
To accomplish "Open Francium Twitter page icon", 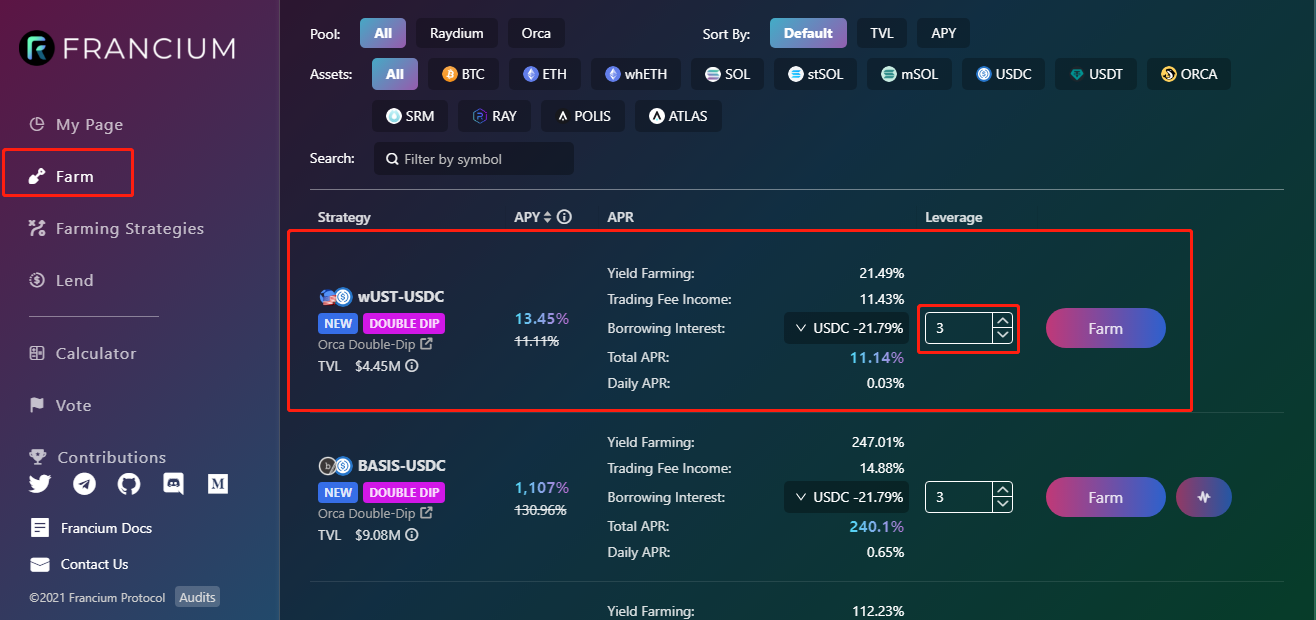I will 40,484.
